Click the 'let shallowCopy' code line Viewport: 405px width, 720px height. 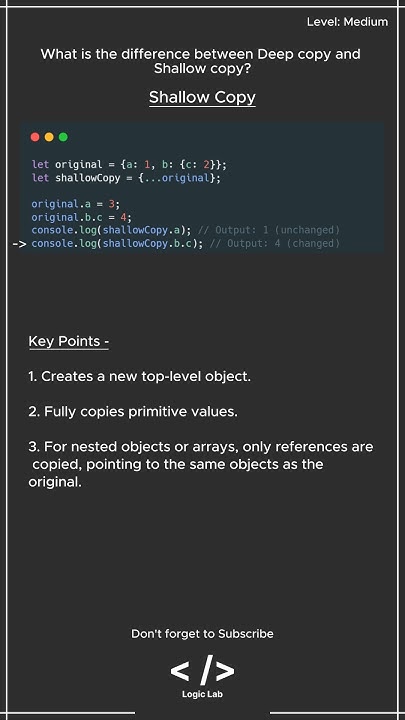click(x=126, y=178)
